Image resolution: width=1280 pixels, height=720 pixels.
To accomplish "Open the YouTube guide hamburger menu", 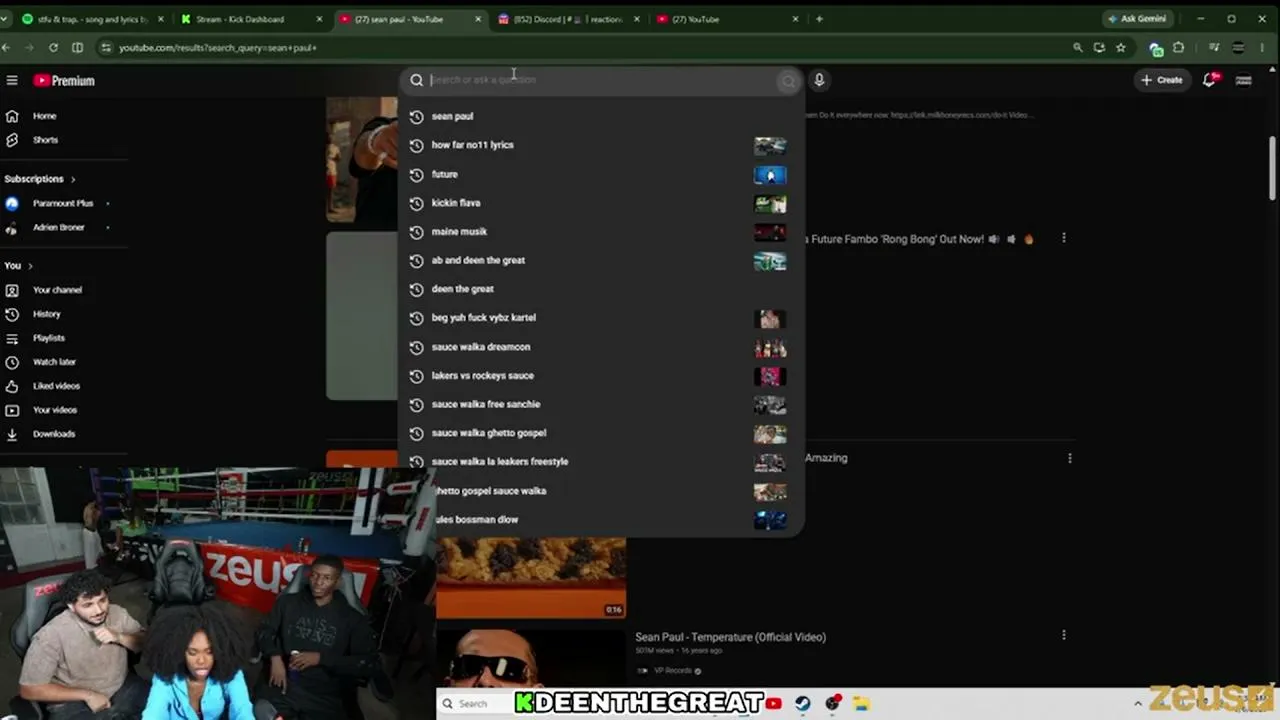I will point(12,80).
